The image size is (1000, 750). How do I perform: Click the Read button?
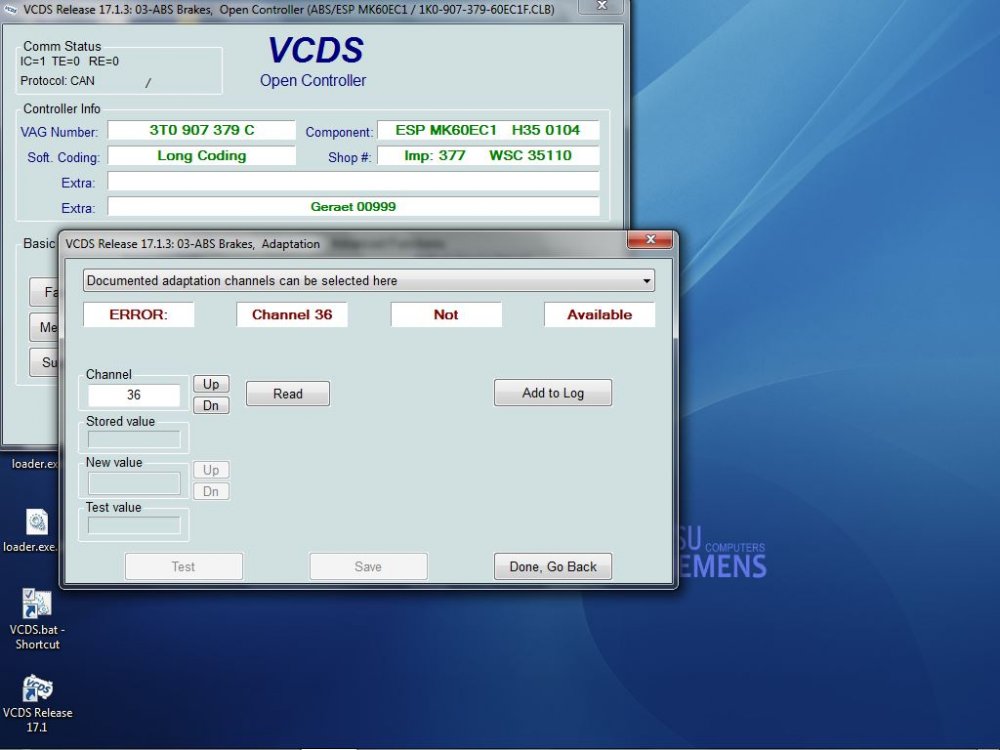[288, 393]
